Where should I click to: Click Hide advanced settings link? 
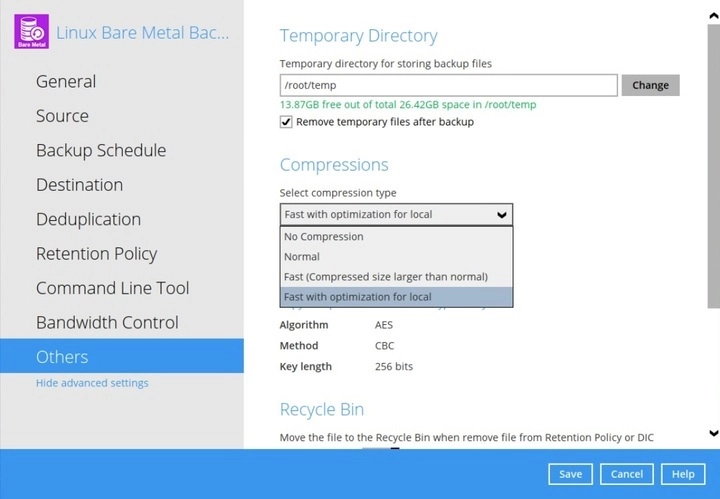(92, 383)
